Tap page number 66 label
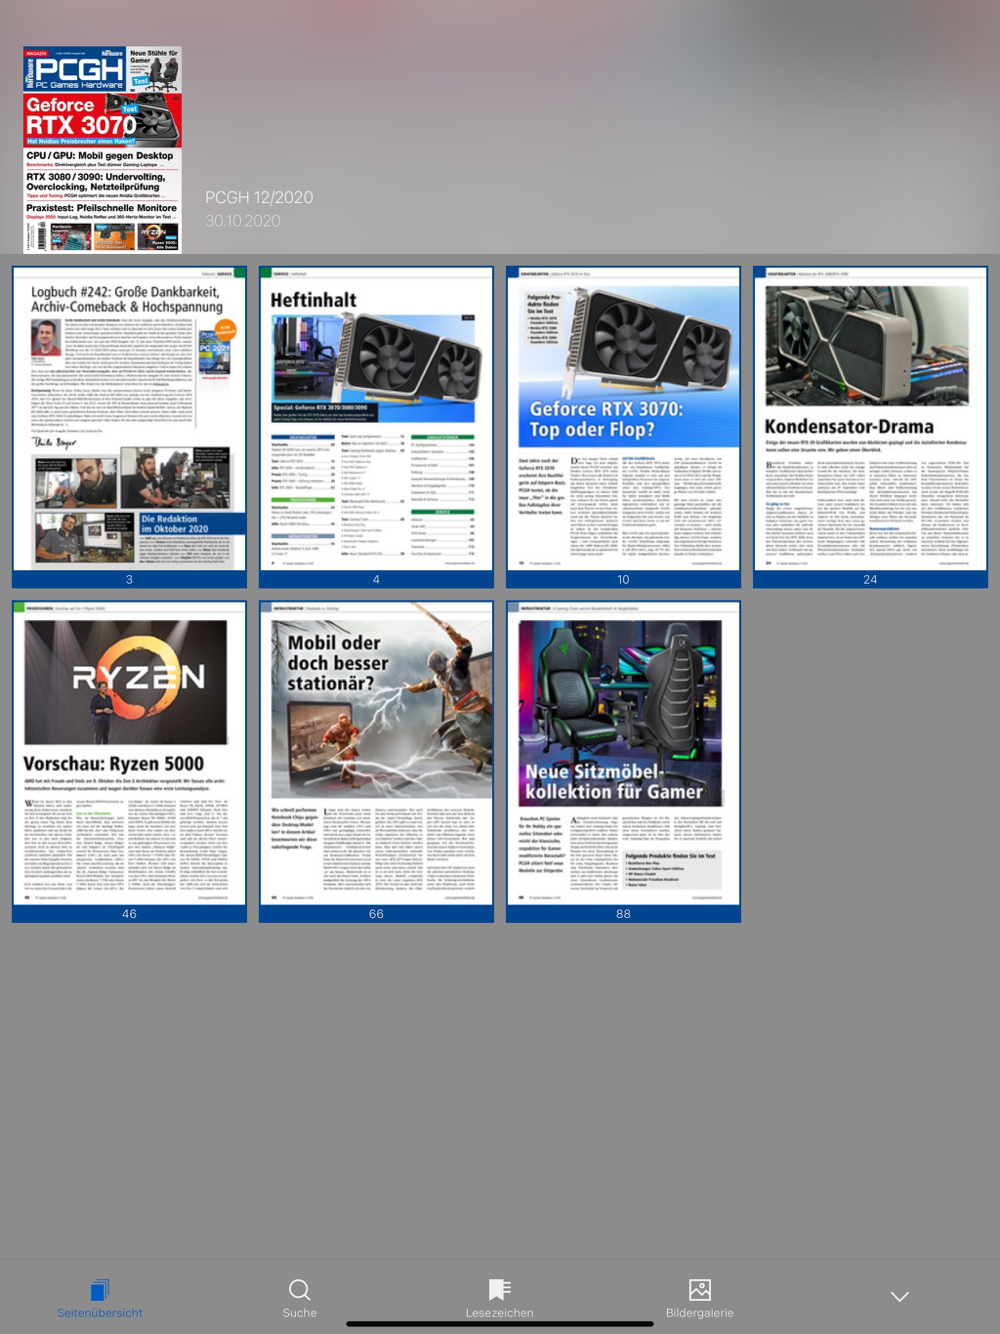1000x1334 pixels. 376,913
